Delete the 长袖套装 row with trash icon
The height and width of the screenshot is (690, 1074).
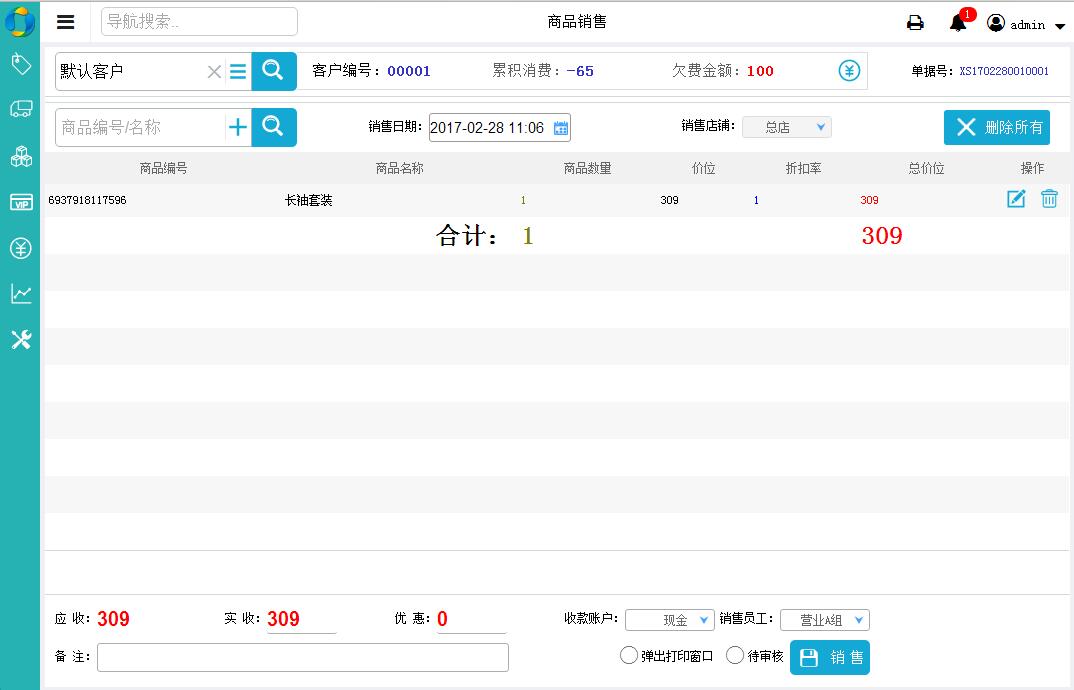1049,199
